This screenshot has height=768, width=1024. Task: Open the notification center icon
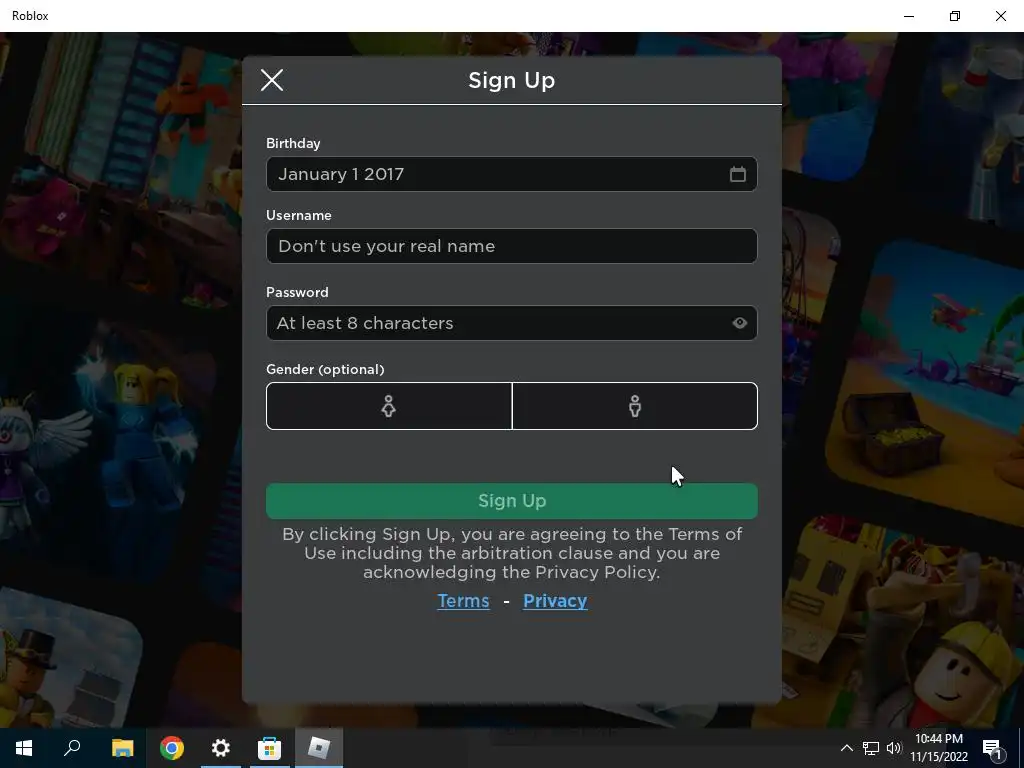[992, 748]
